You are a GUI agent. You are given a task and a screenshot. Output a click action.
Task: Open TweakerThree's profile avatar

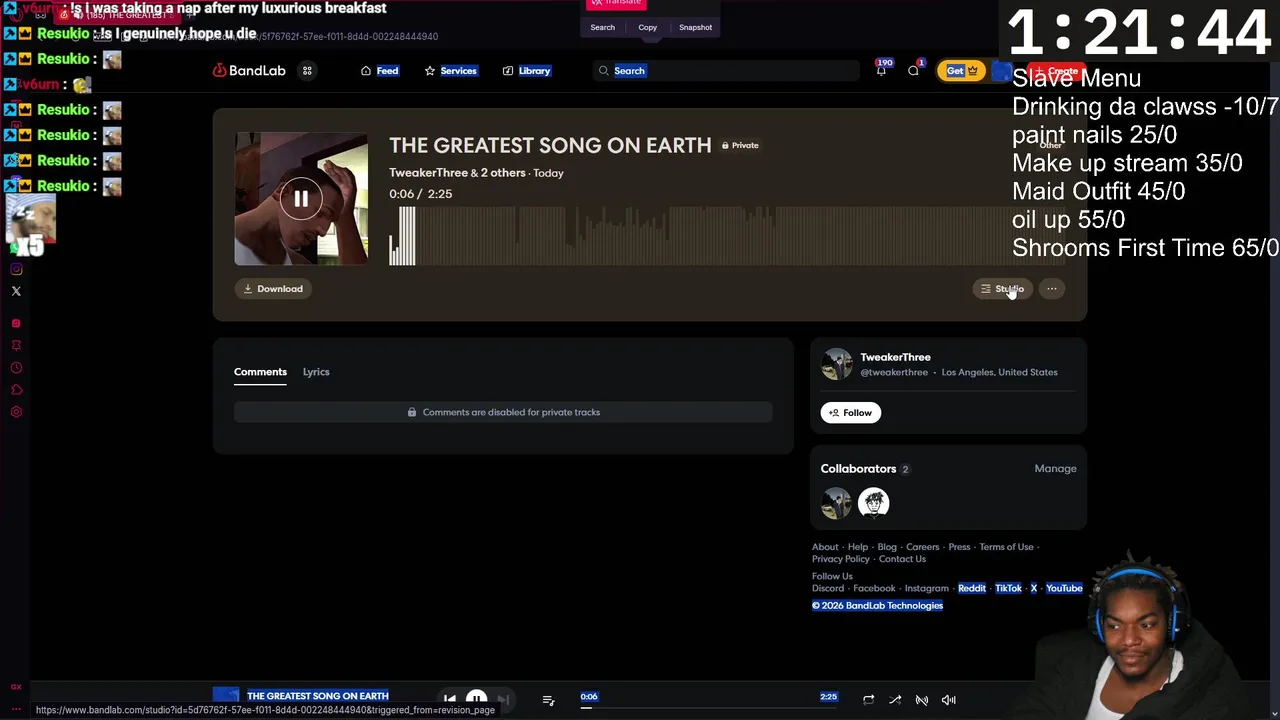(837, 364)
